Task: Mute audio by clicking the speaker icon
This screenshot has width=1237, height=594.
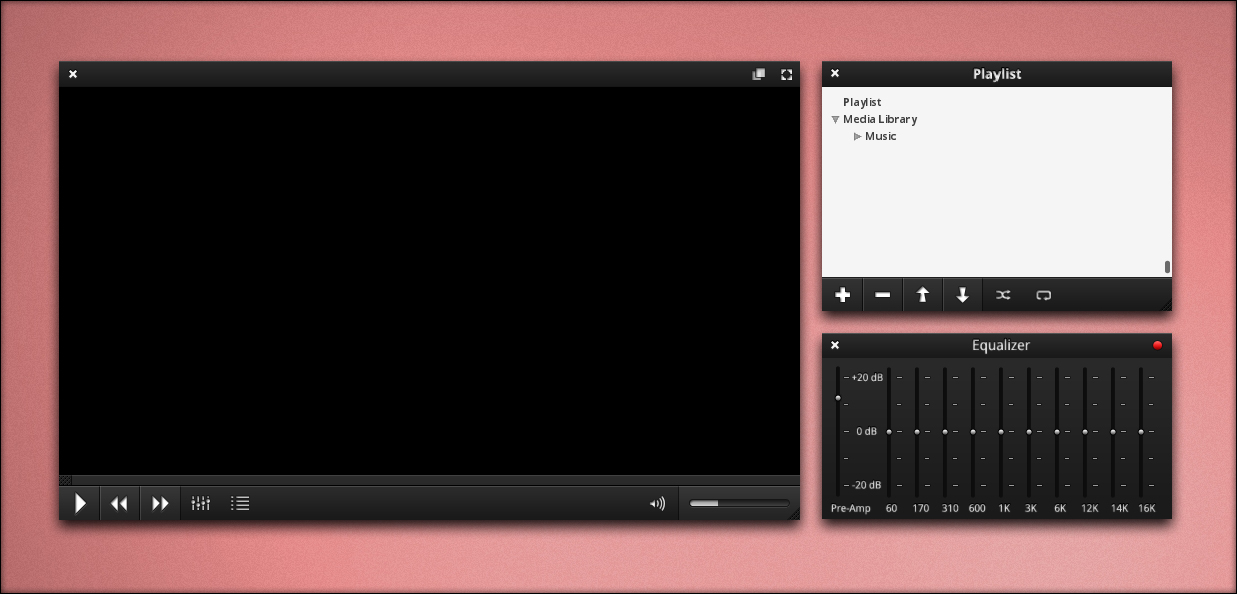Action: 657,503
